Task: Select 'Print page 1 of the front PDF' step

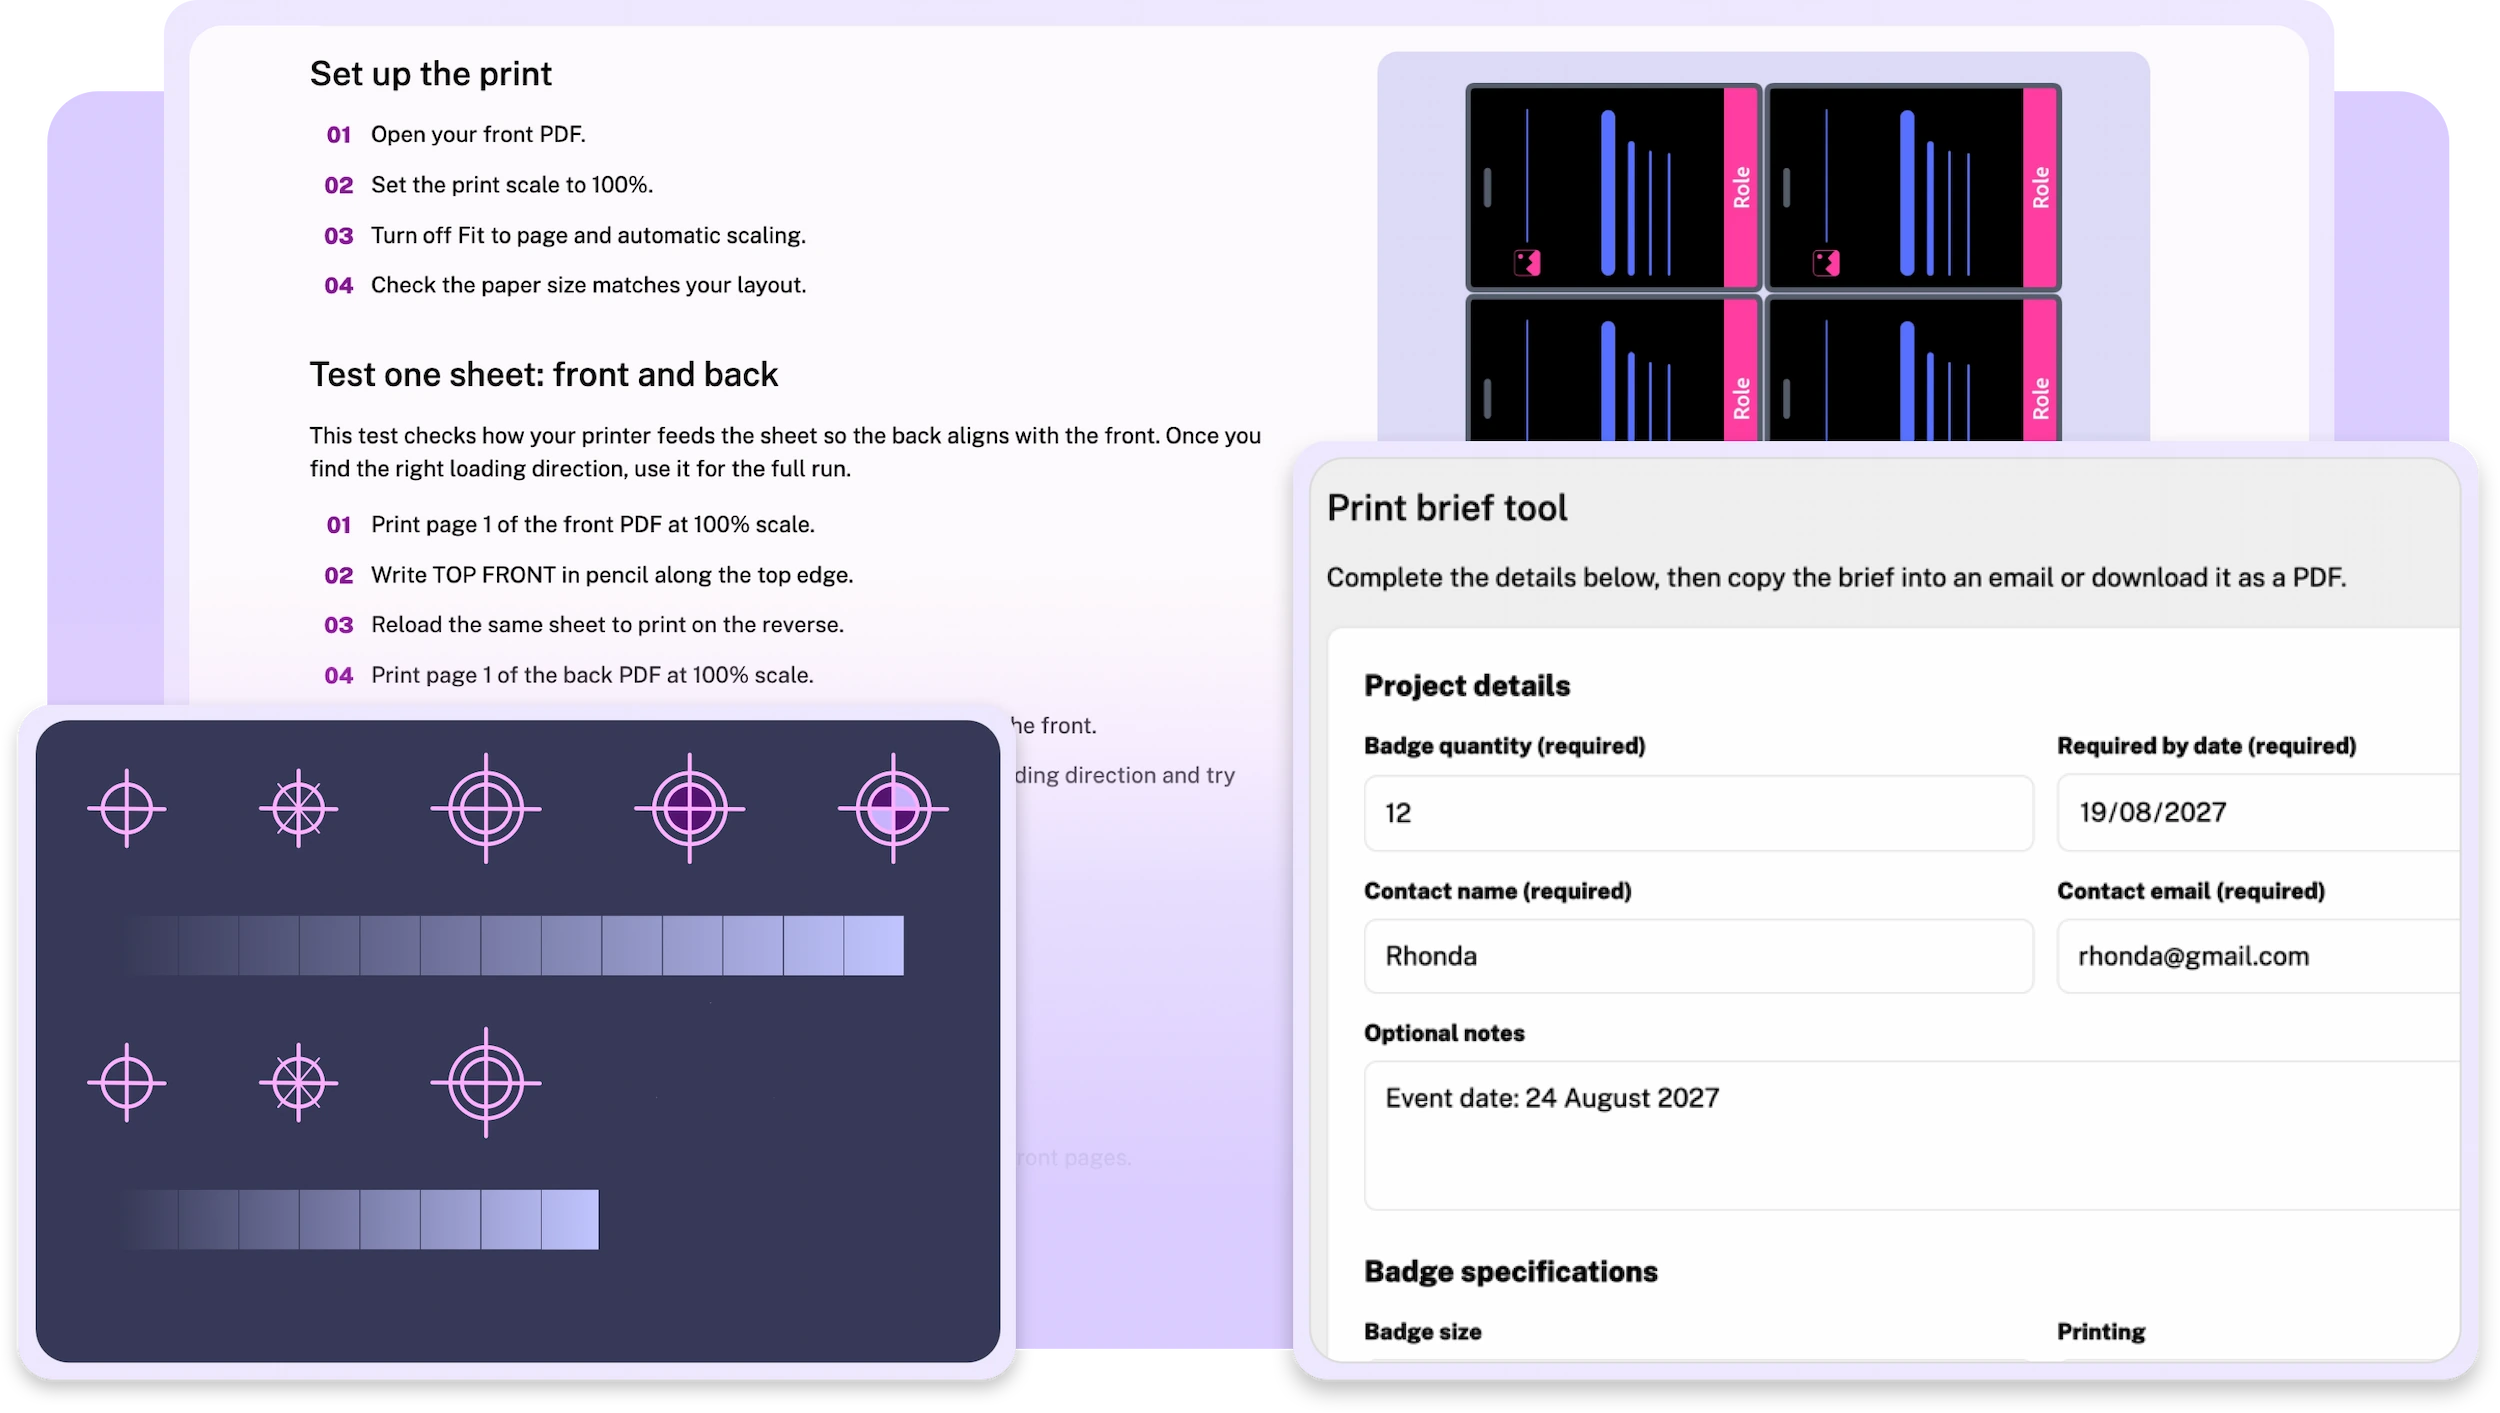Action: (593, 524)
